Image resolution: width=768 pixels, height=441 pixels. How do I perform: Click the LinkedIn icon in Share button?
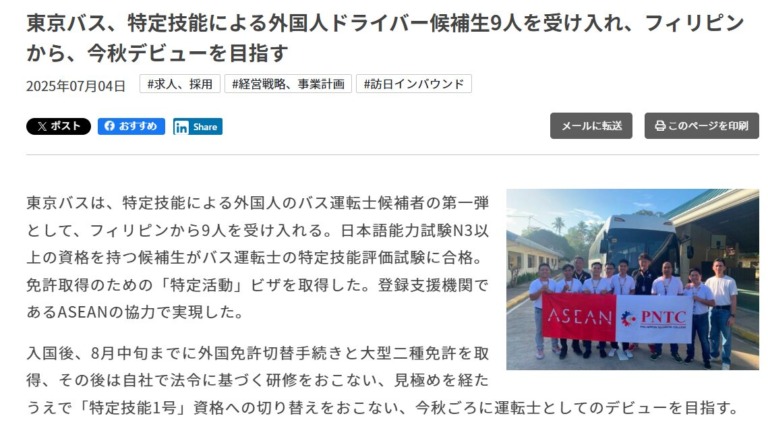click(181, 127)
